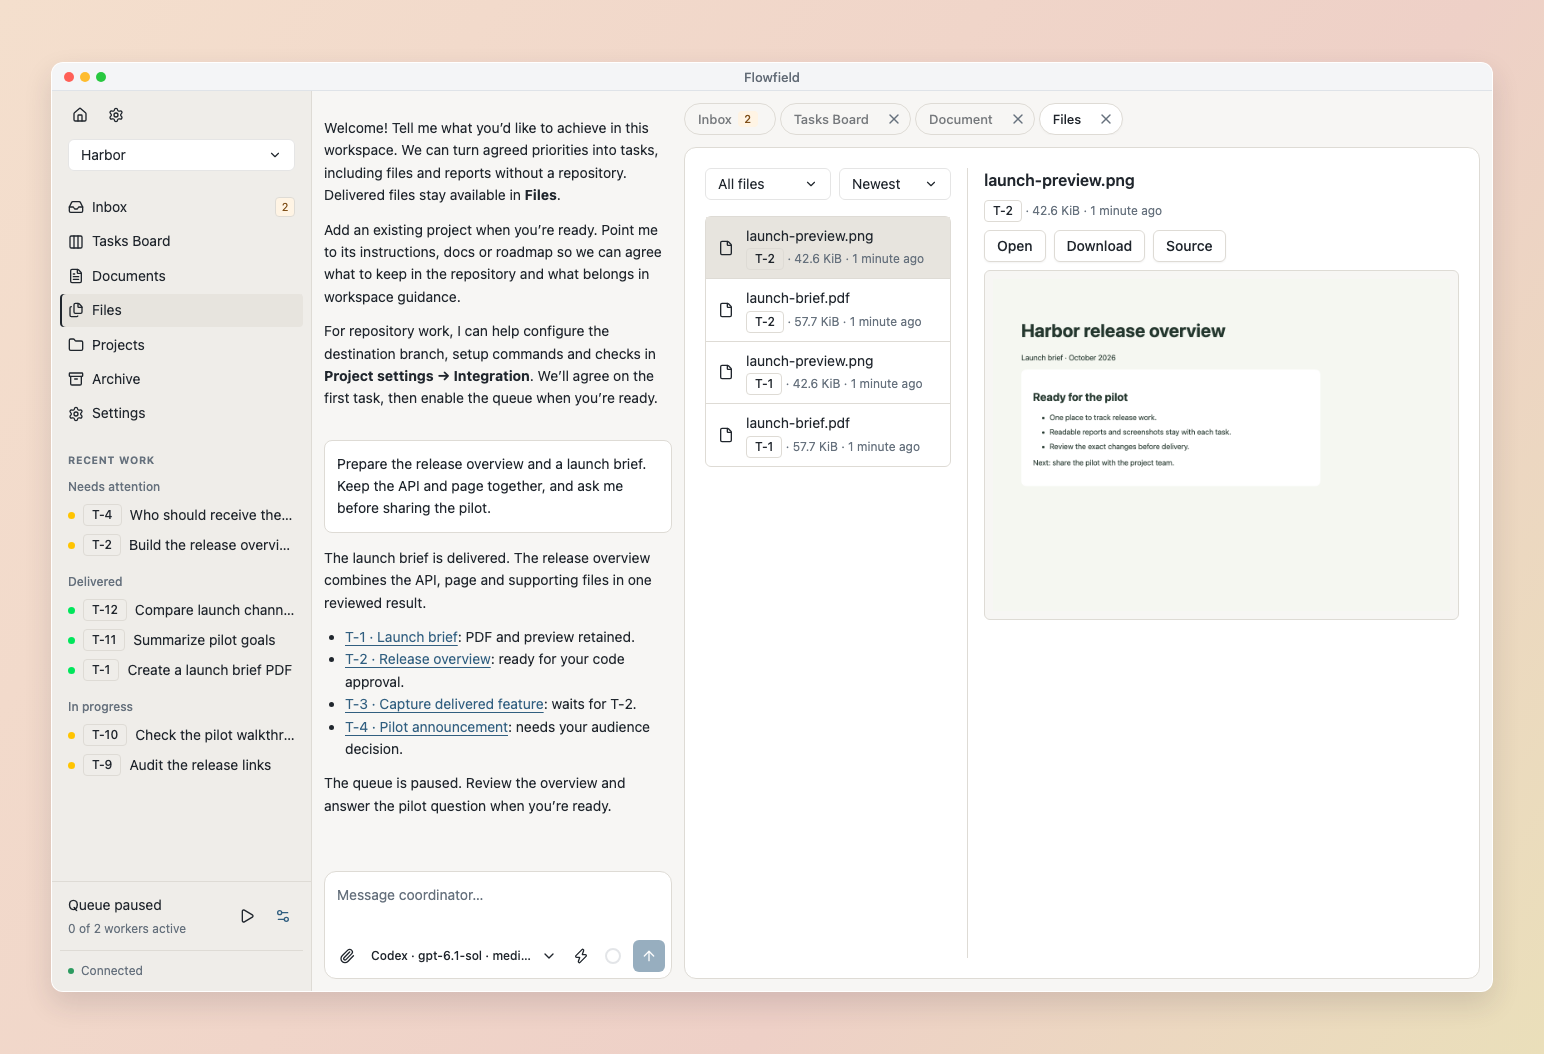
Task: Open queue settings sliders icon
Action: 283,916
